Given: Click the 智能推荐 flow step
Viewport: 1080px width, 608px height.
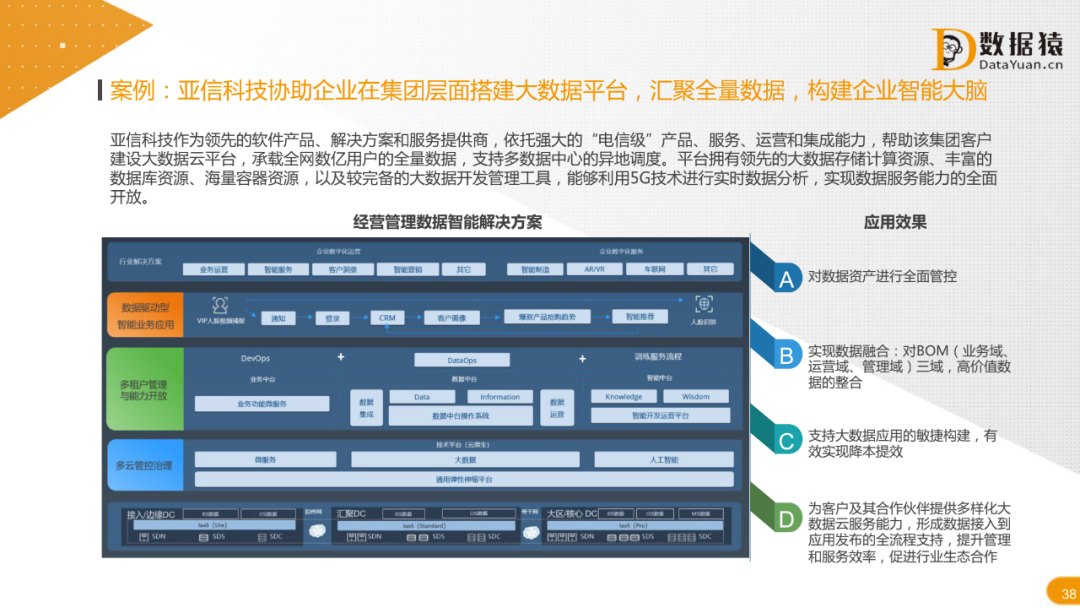Looking at the screenshot, I should coord(640,317).
